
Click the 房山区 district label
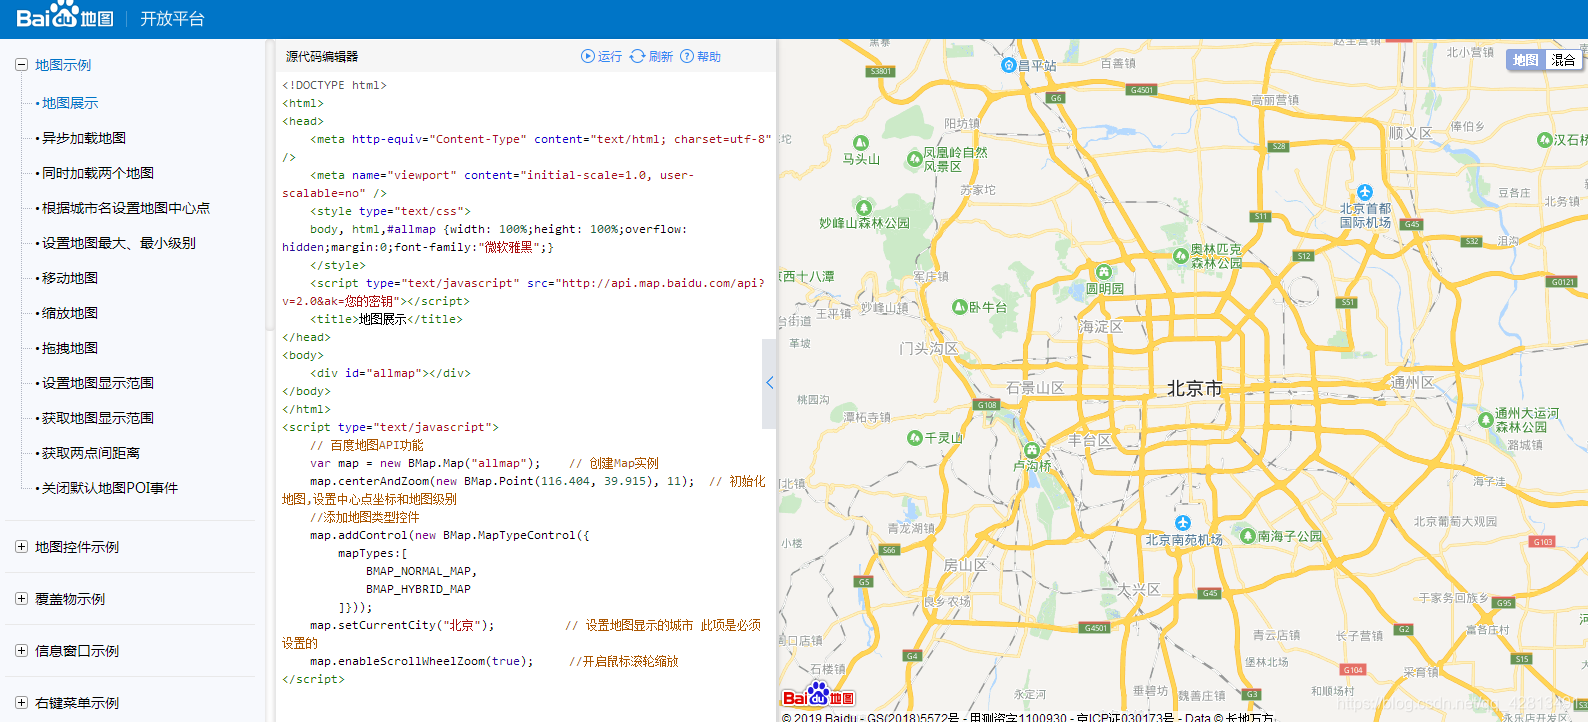click(x=965, y=565)
